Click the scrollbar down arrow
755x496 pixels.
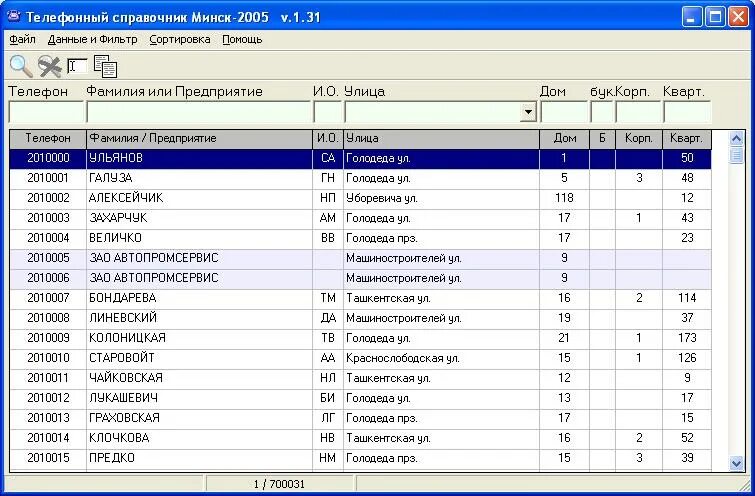[736, 463]
